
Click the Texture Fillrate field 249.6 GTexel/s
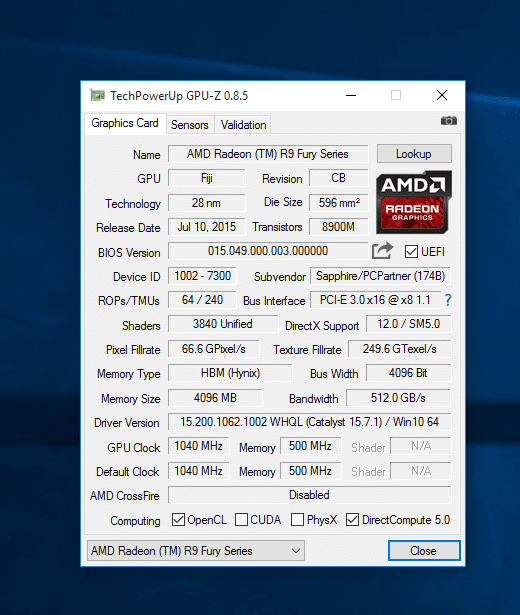400,349
